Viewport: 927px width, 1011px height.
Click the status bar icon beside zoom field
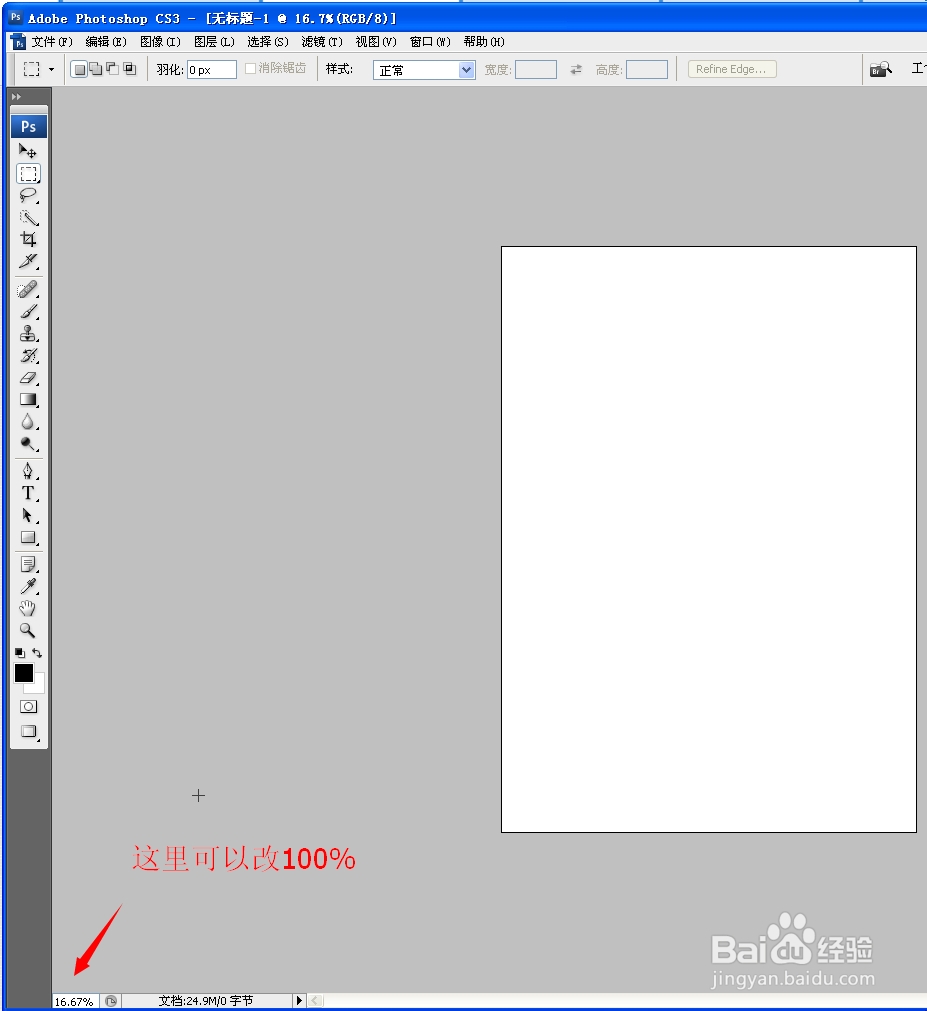coord(111,1001)
